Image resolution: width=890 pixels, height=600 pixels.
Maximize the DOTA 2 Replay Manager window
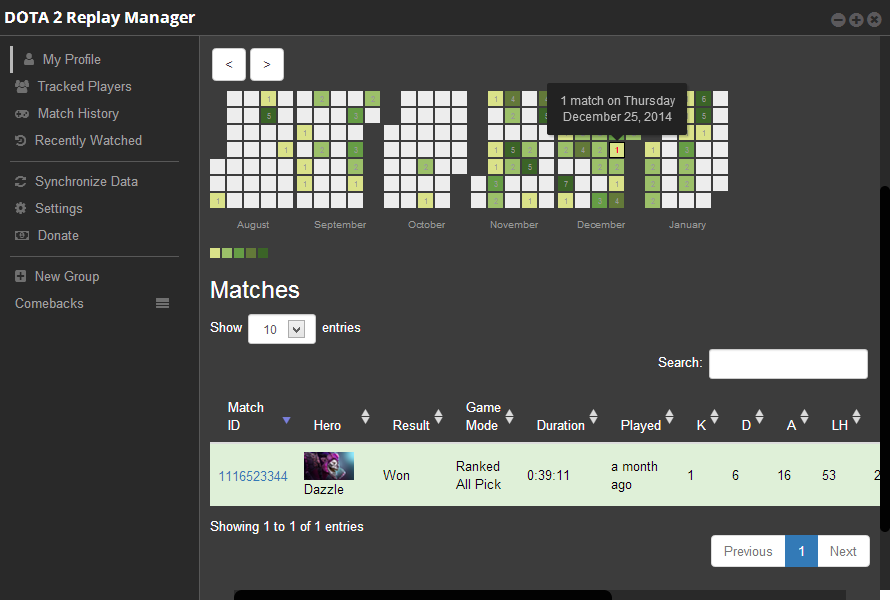point(857,20)
